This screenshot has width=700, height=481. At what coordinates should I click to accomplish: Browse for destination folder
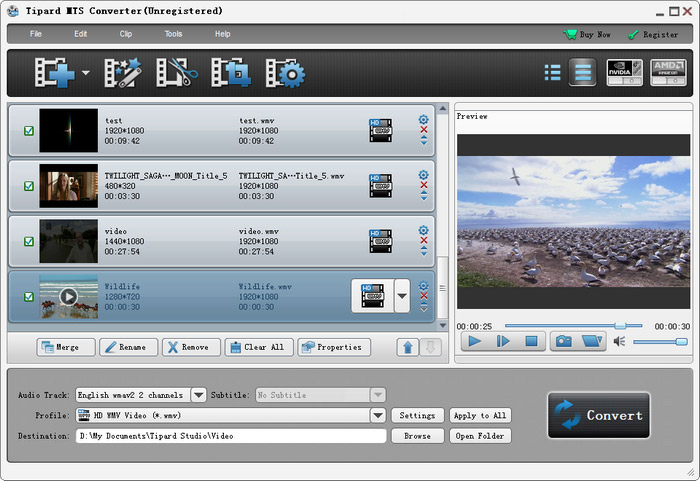coord(417,436)
